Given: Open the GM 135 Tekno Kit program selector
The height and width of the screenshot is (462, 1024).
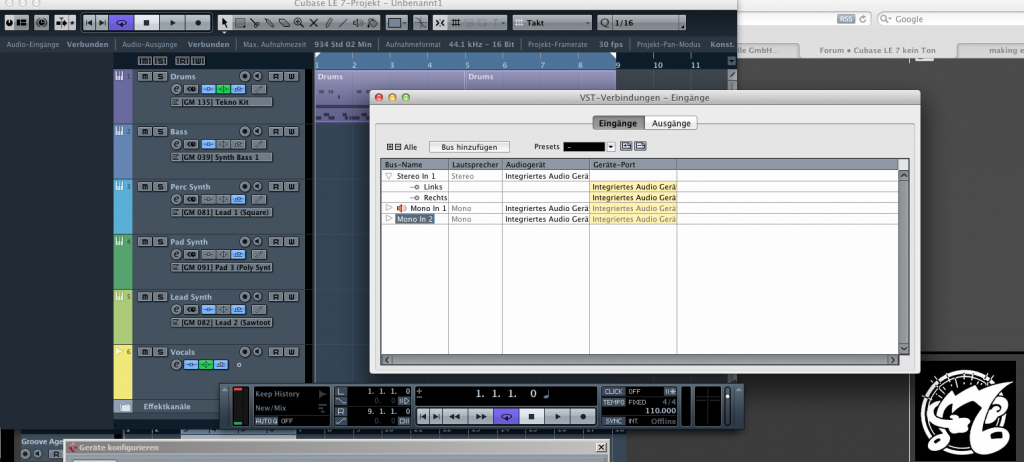Looking at the screenshot, I should (x=221, y=103).
